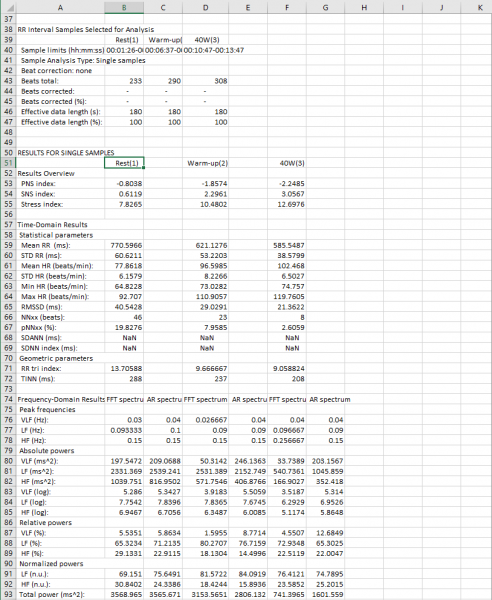
Task: Click row 59 header
Action: (8, 245)
